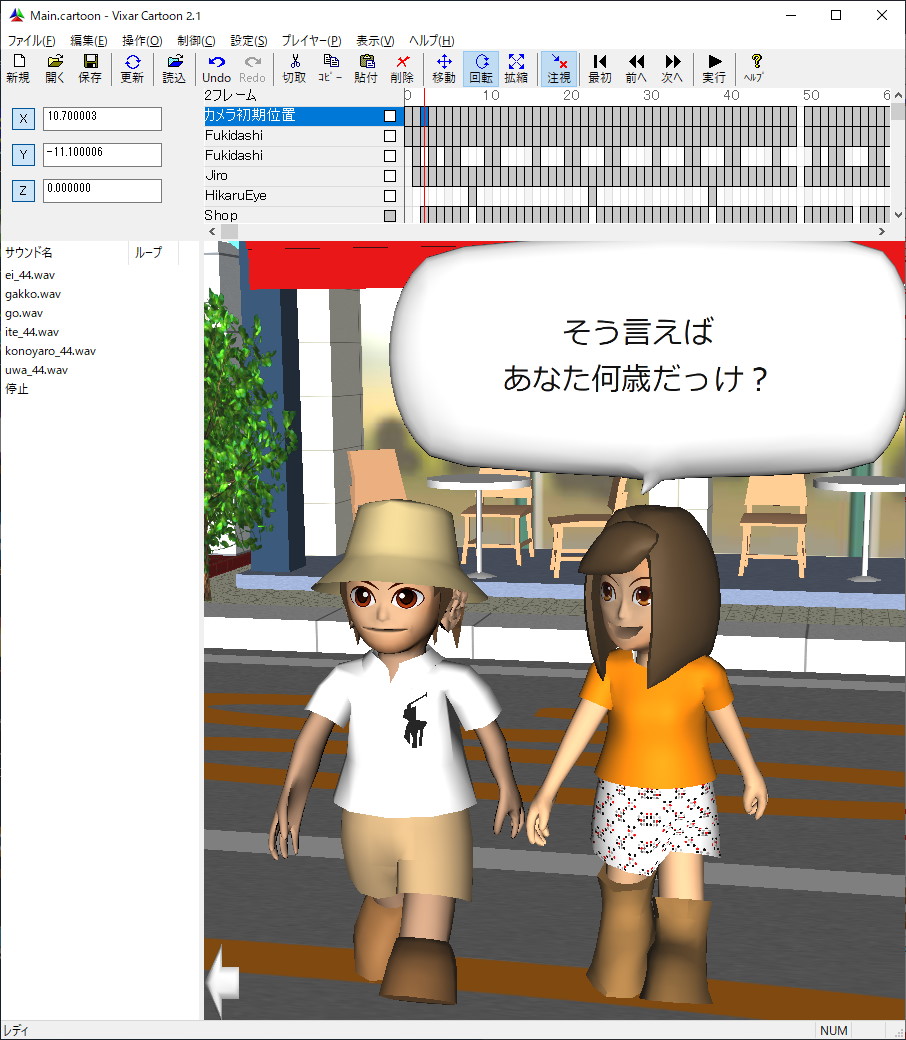Click the 保存 (Save) floppy disk icon
Viewport: 906px width, 1040px height.
point(90,68)
